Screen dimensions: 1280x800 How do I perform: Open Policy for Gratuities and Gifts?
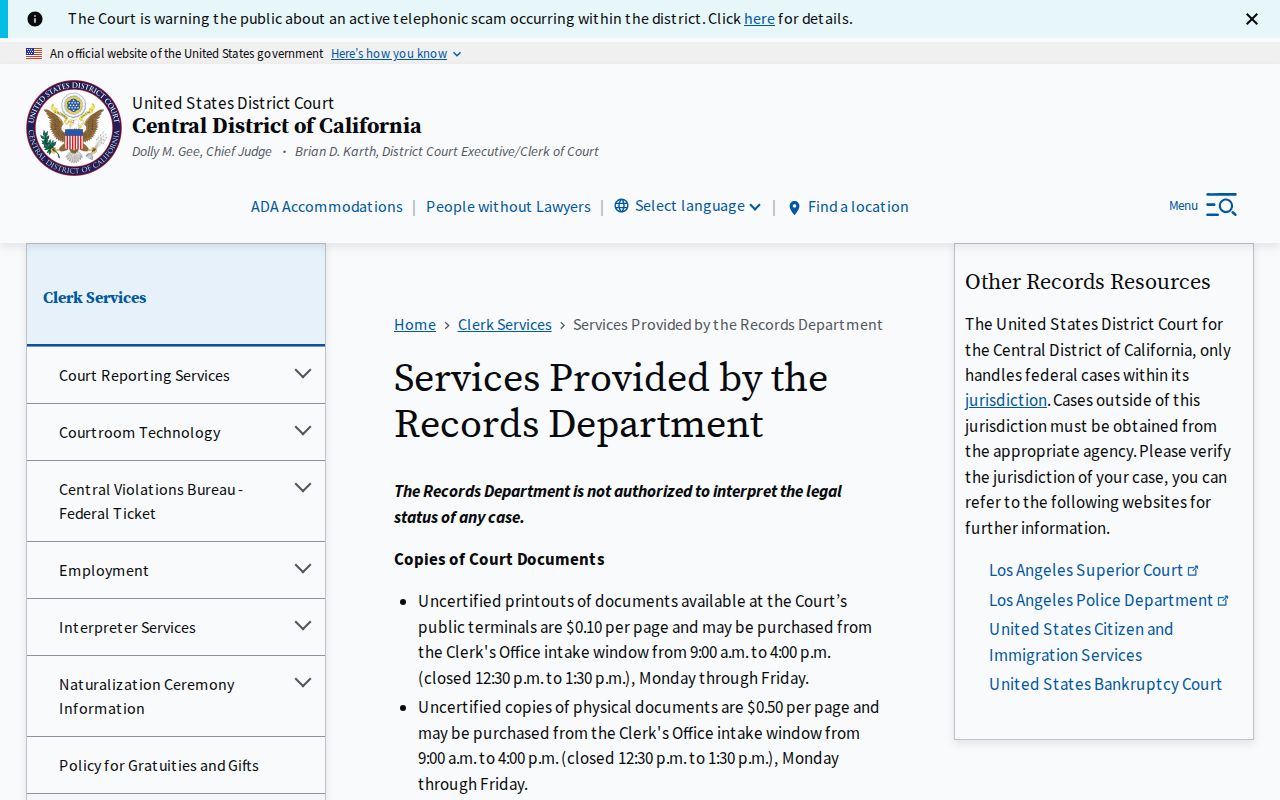tap(159, 766)
